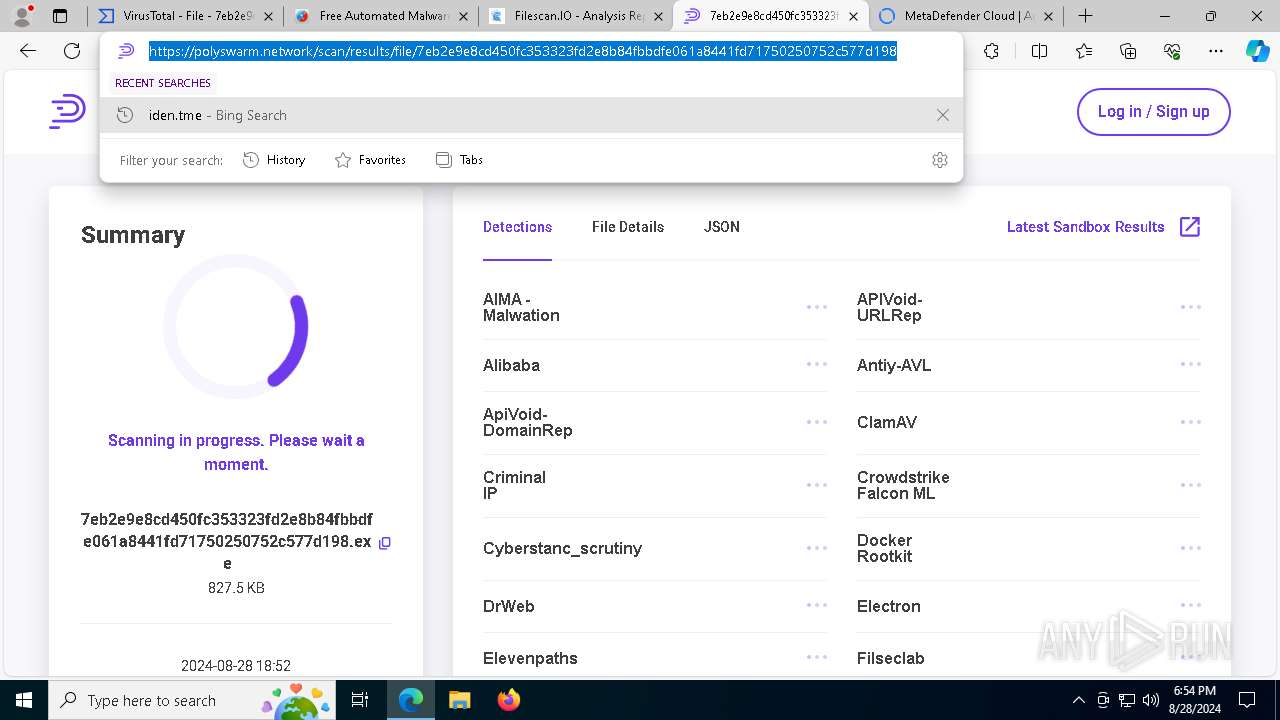Click the 827.5 KB file size
1280x720 pixels.
click(x=236, y=588)
